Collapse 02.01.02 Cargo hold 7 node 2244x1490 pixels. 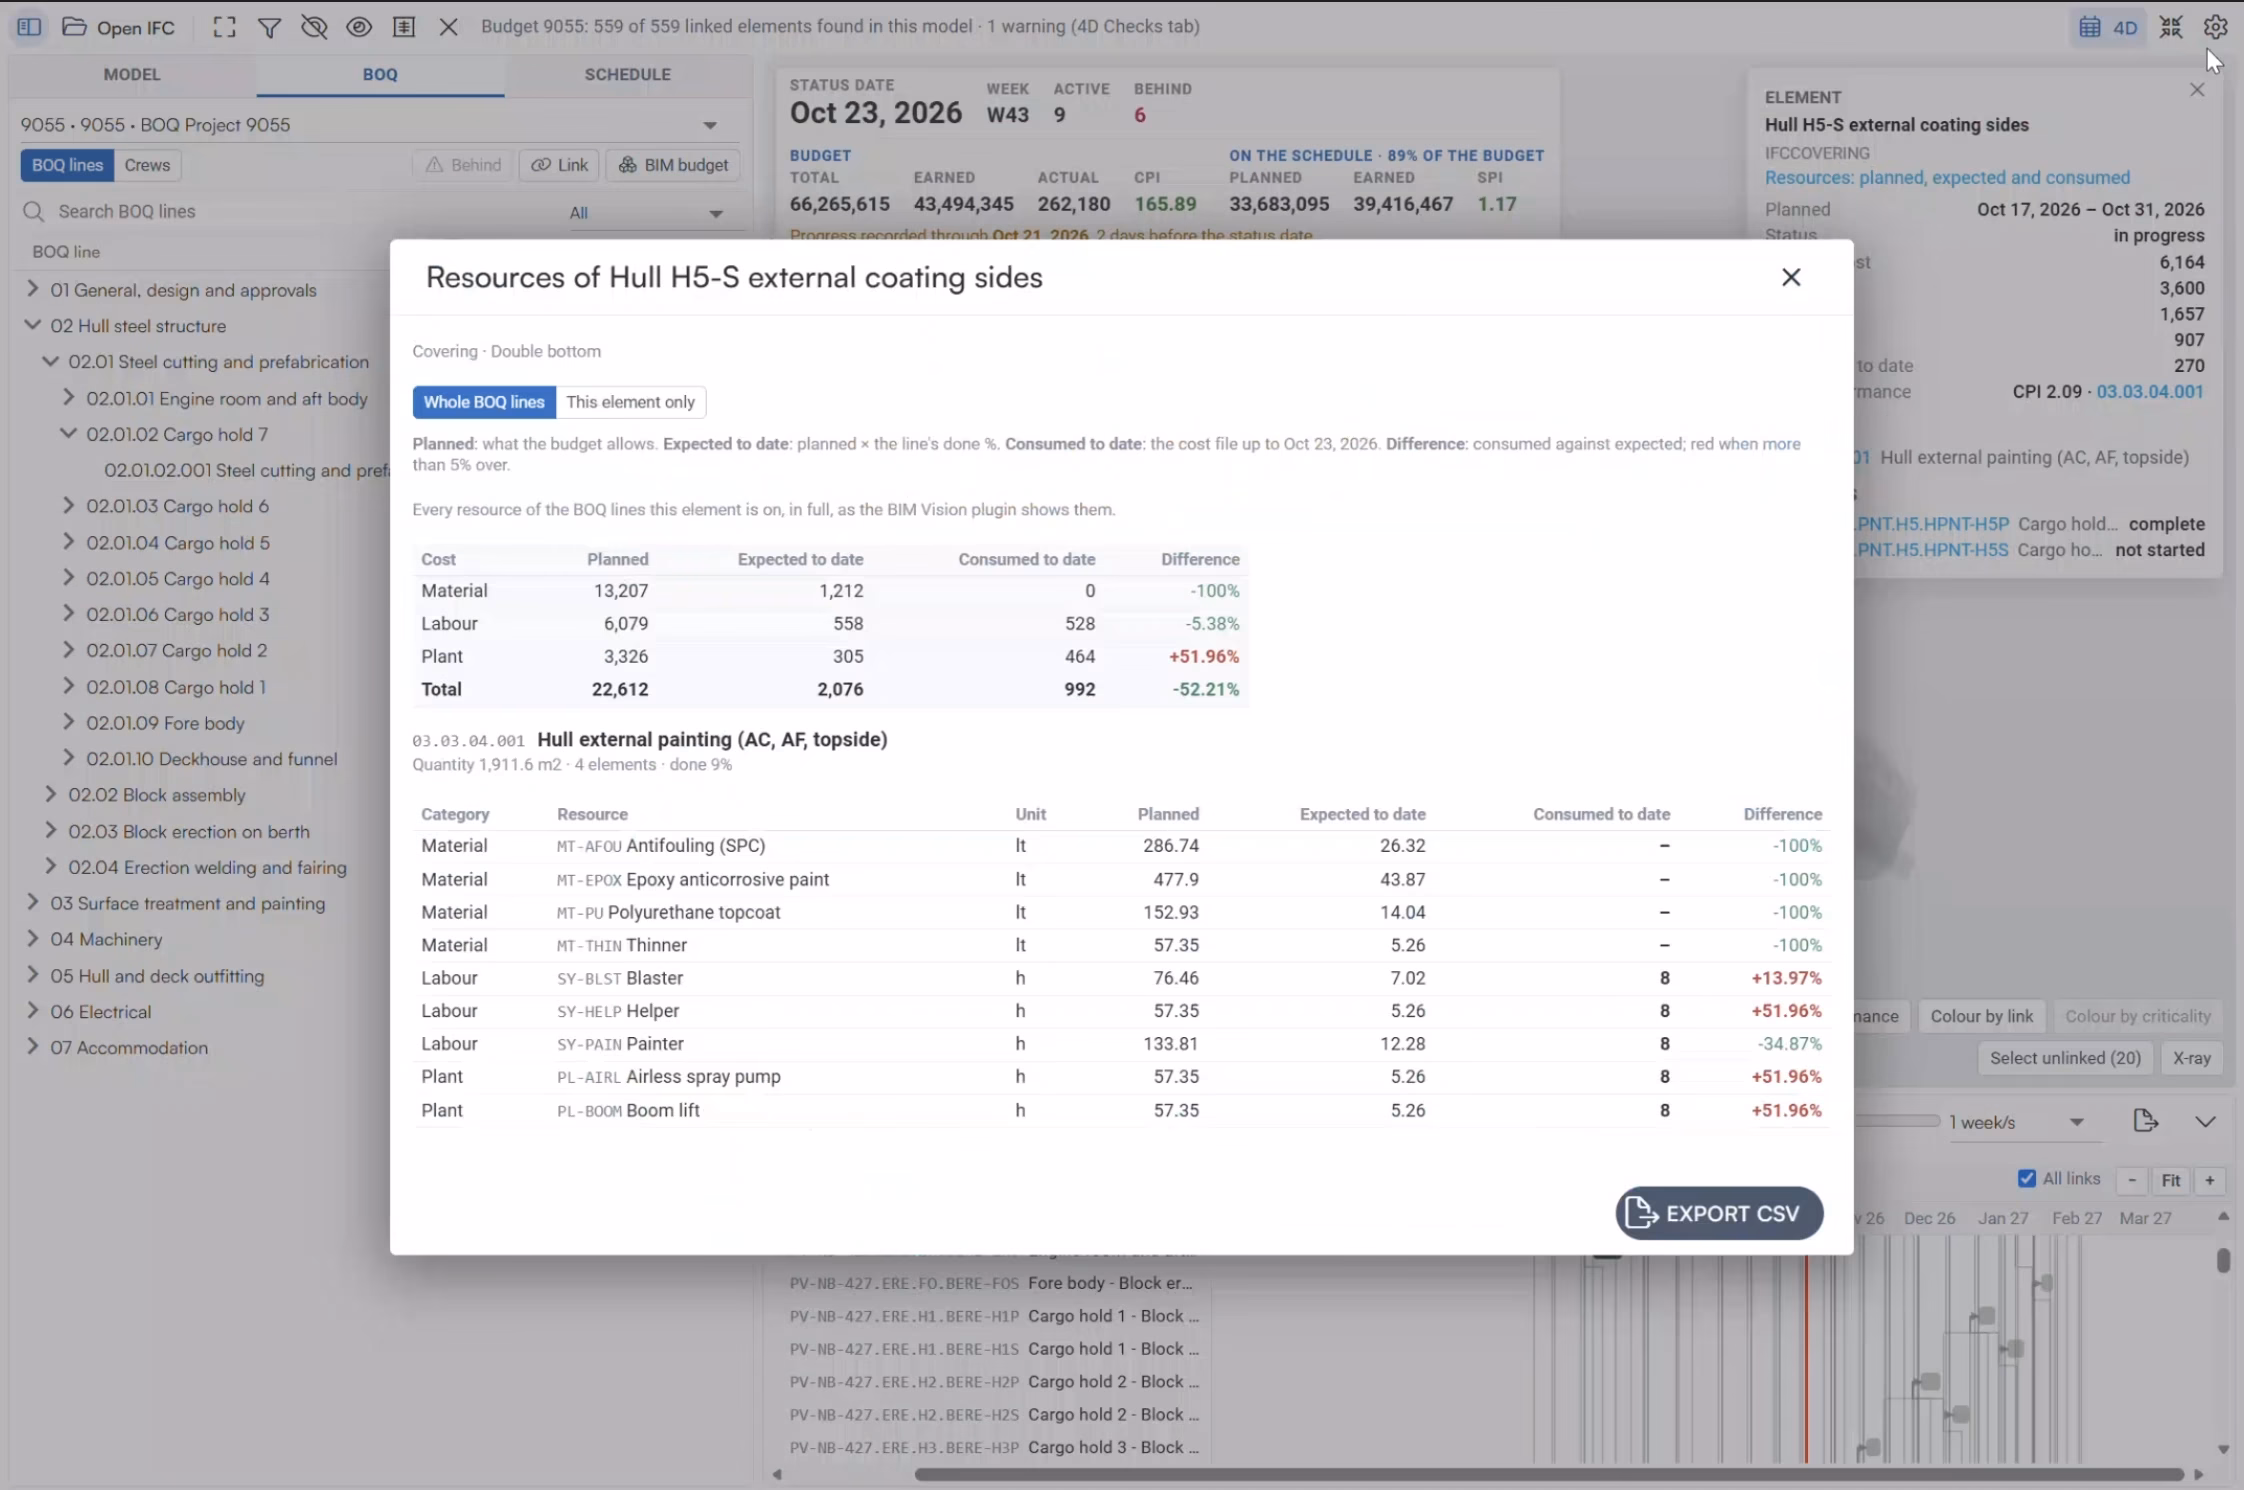click(x=68, y=433)
